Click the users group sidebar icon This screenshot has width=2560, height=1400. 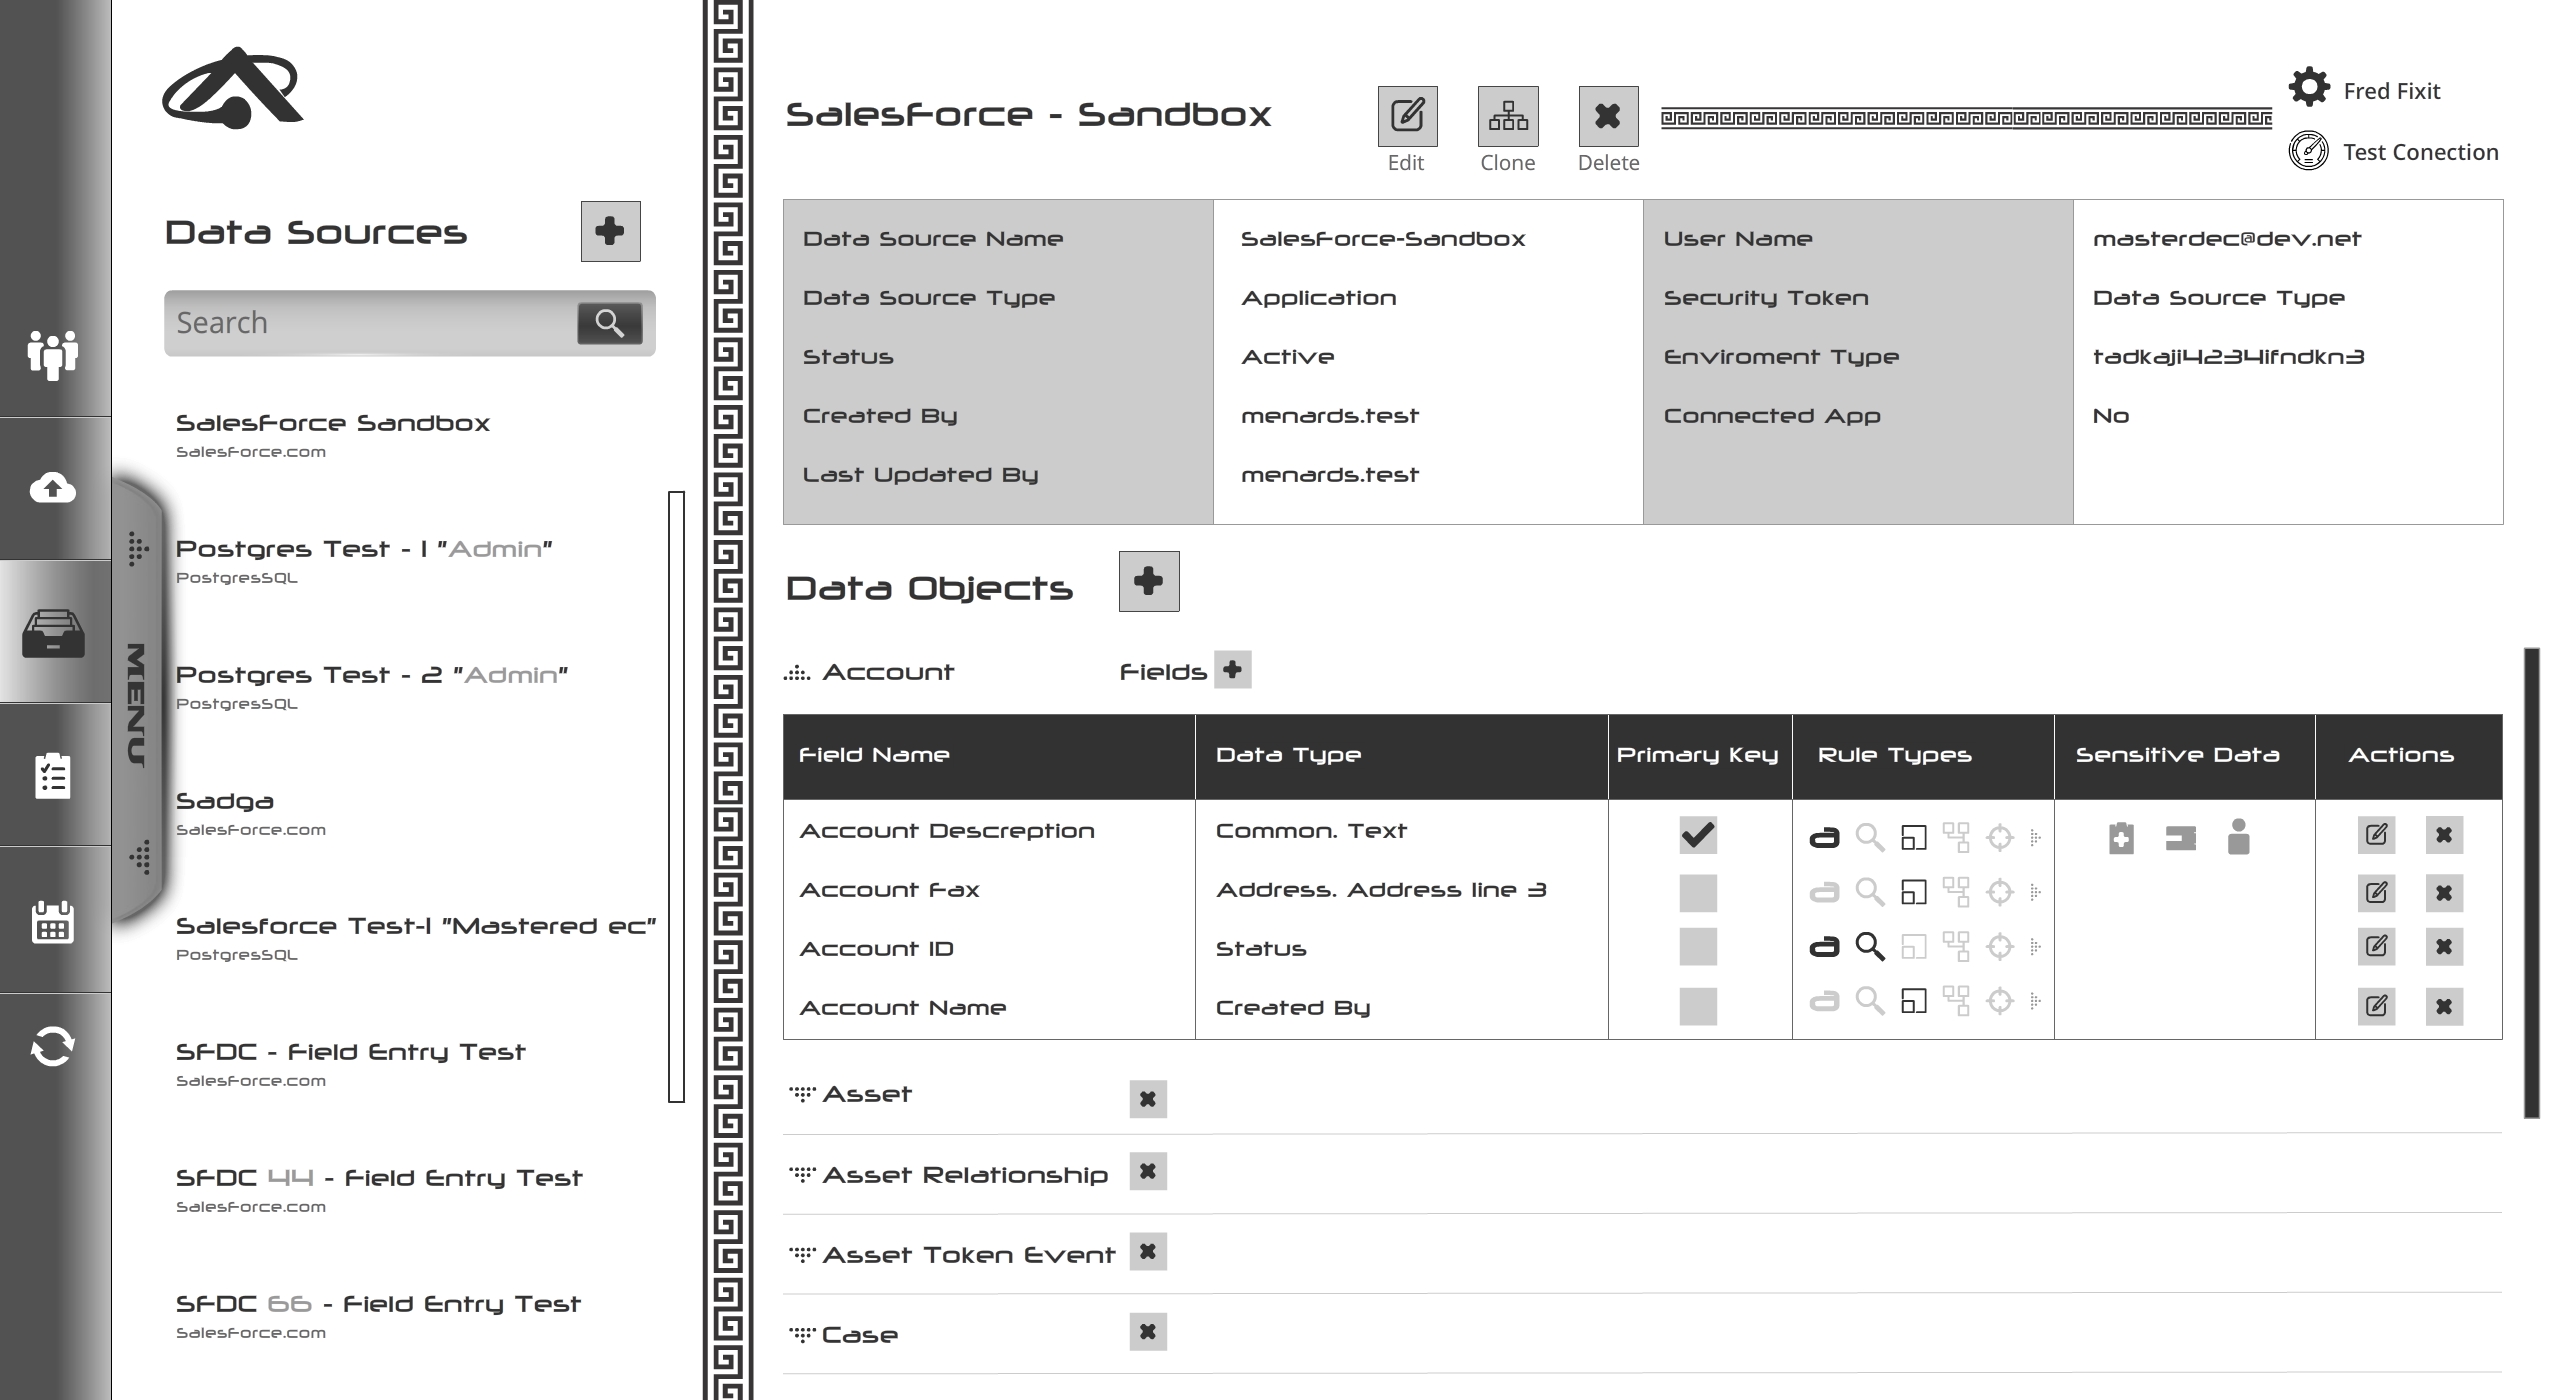point(53,354)
